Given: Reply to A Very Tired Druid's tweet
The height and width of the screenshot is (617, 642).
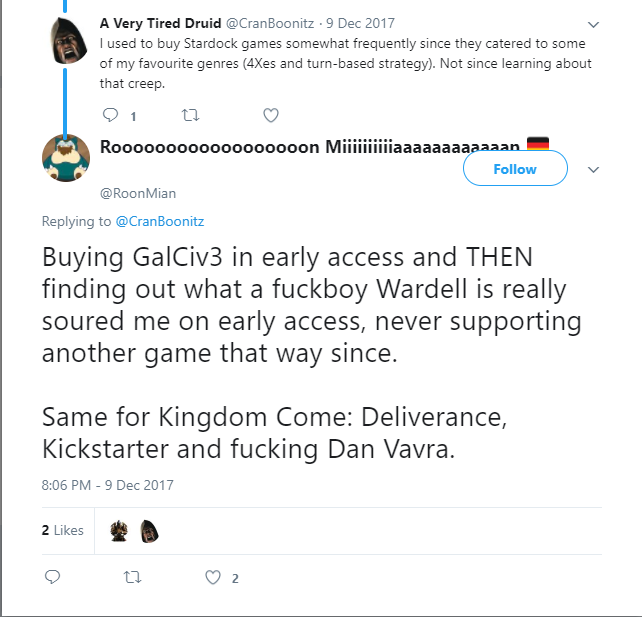Looking at the screenshot, I should [x=110, y=115].
